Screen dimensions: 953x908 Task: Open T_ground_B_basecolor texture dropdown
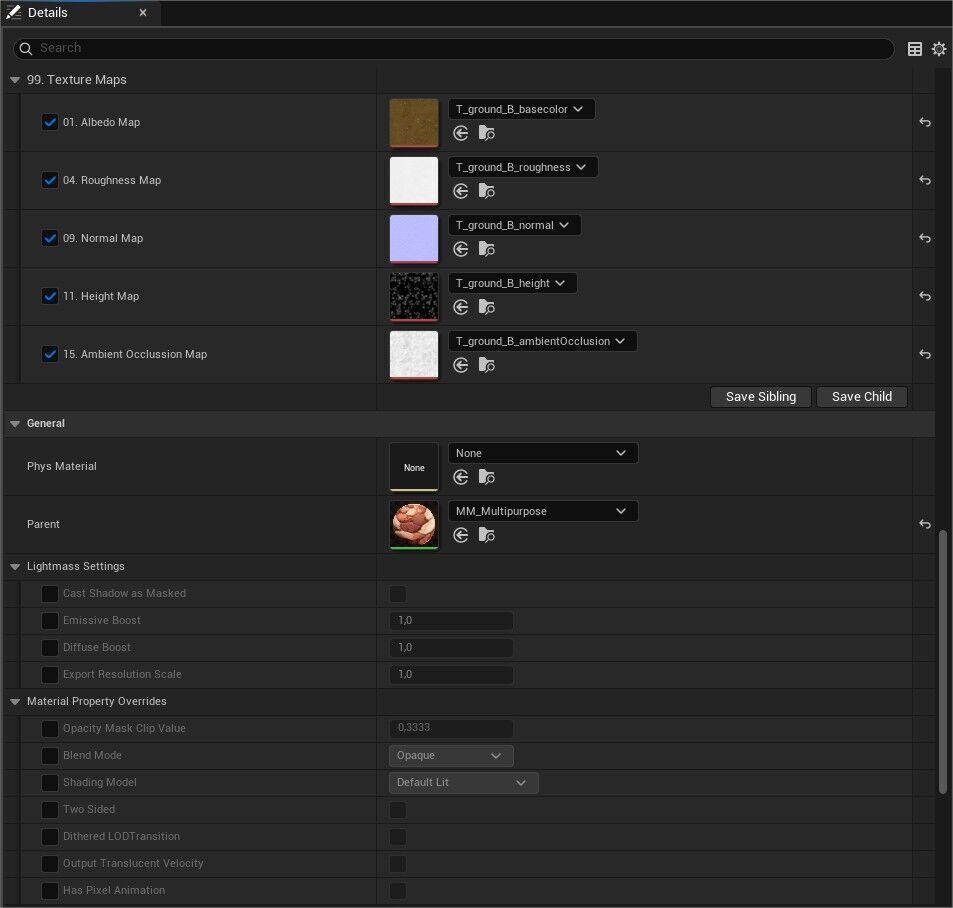point(521,109)
